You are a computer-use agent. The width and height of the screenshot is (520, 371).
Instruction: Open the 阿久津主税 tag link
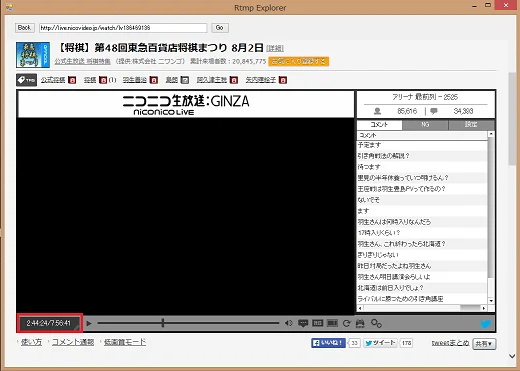point(212,80)
